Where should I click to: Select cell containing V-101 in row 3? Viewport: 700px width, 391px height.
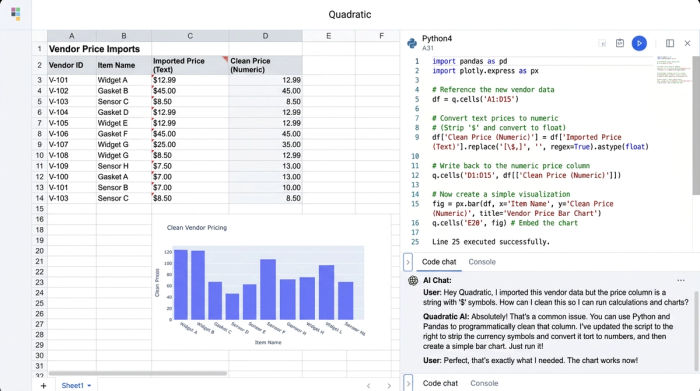pos(71,80)
